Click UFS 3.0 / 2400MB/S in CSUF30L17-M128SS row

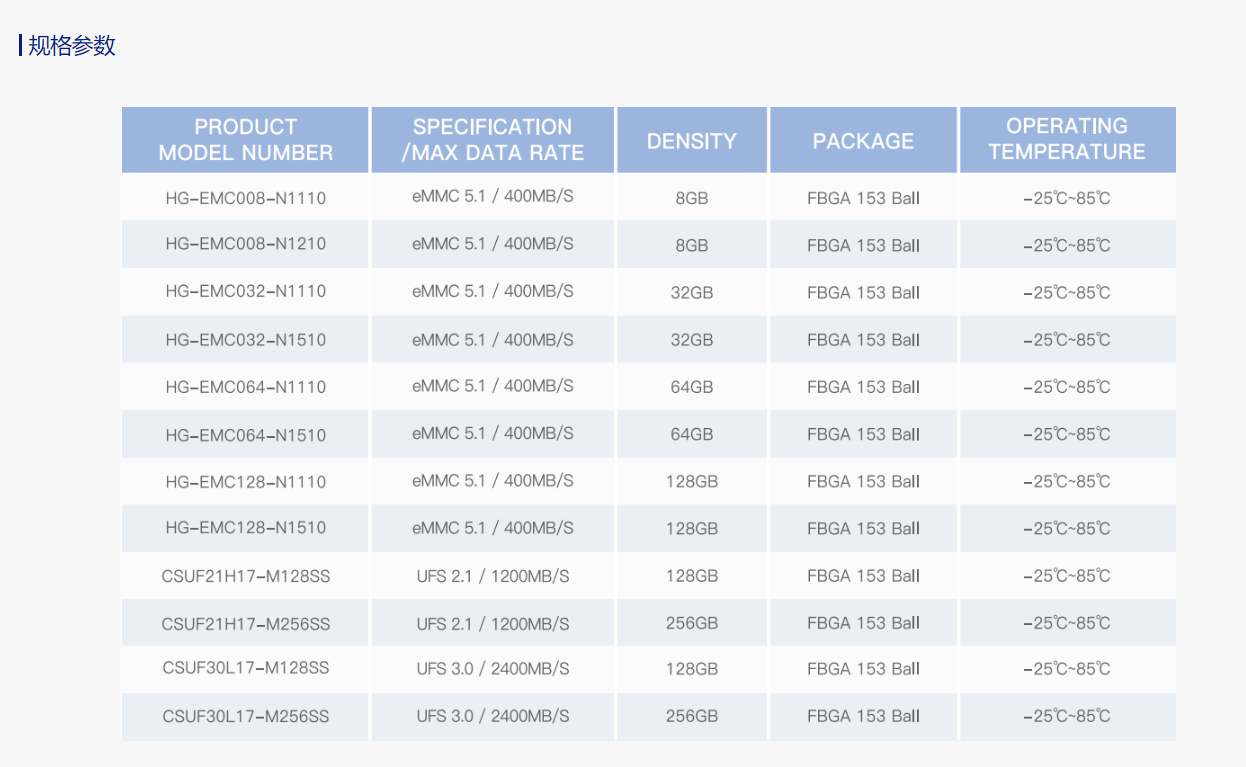point(493,668)
